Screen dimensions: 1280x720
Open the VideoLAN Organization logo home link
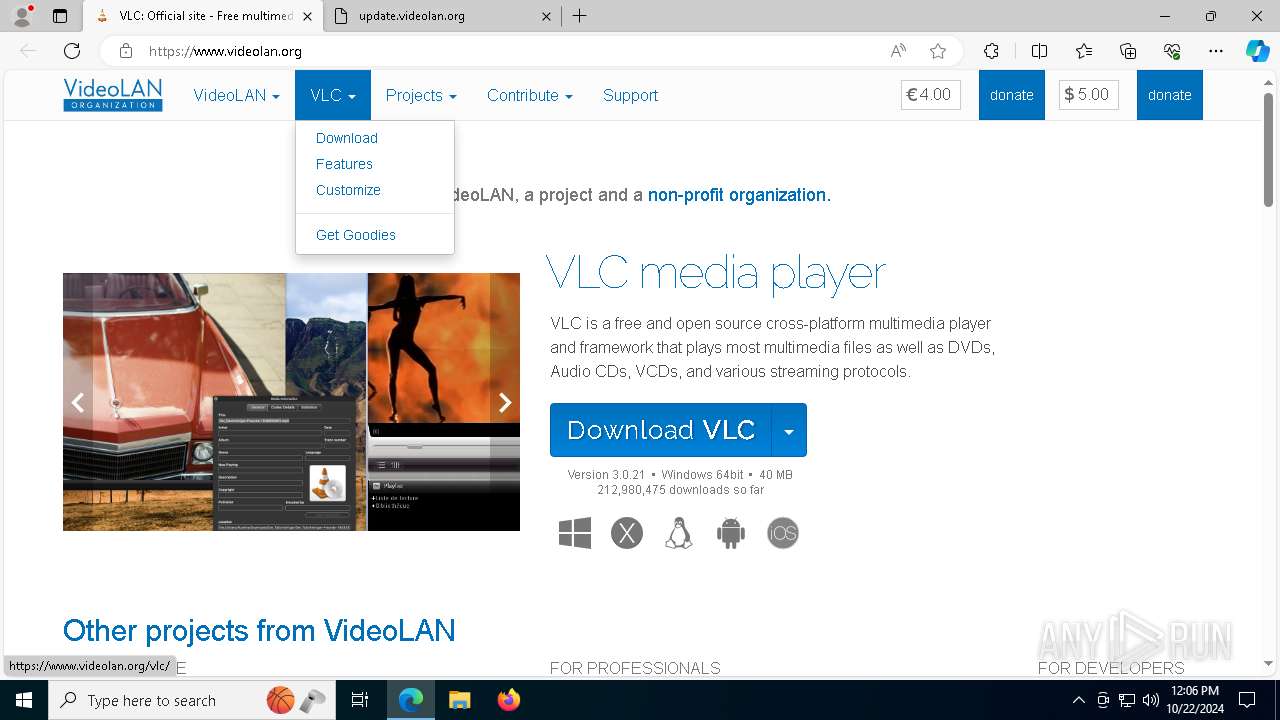(x=113, y=95)
